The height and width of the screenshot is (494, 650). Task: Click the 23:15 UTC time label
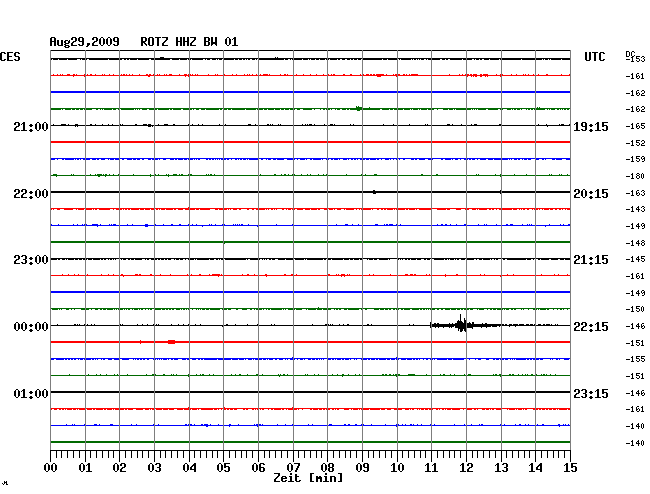coord(591,393)
